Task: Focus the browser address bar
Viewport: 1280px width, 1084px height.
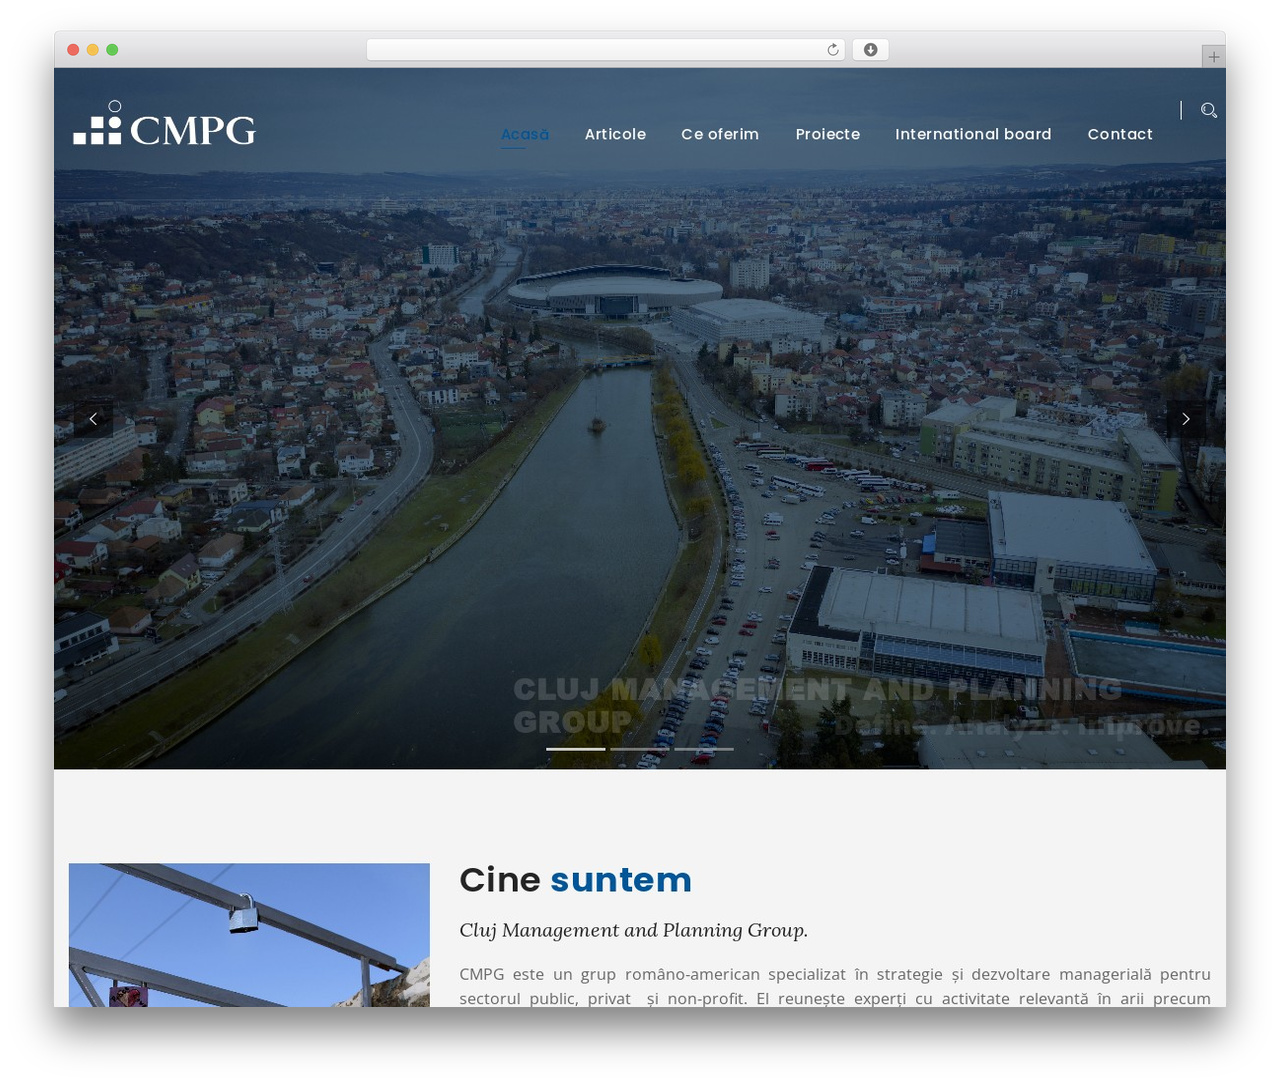Action: pos(606,50)
